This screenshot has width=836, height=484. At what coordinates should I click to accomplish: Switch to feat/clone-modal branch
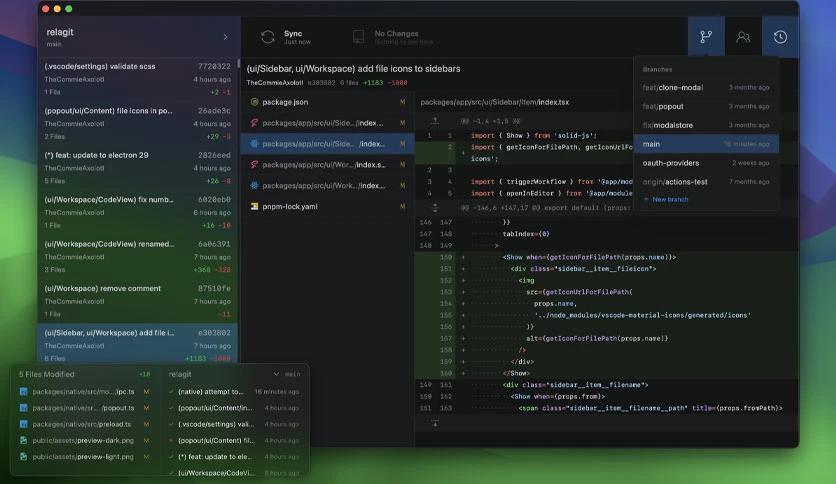(x=706, y=87)
